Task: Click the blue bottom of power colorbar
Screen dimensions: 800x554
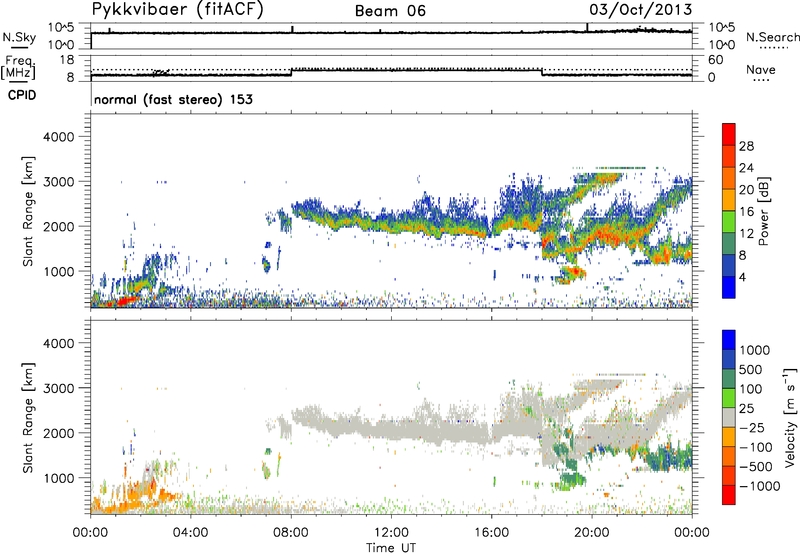Action: tap(729, 287)
